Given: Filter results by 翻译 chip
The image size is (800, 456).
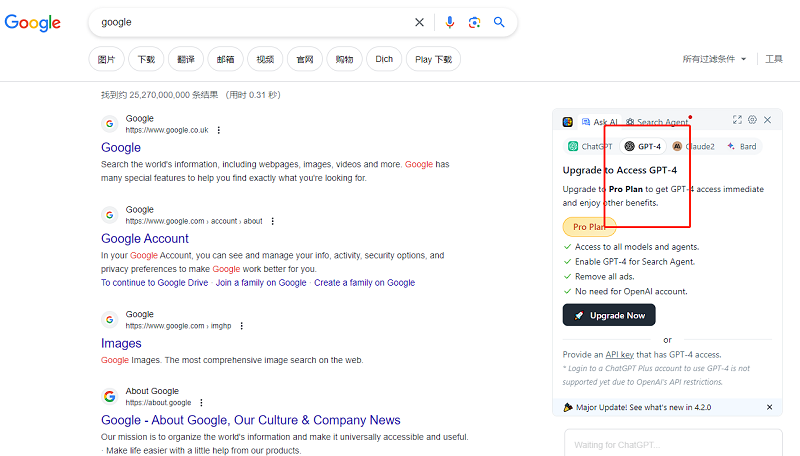Looking at the screenshot, I should coord(186,60).
